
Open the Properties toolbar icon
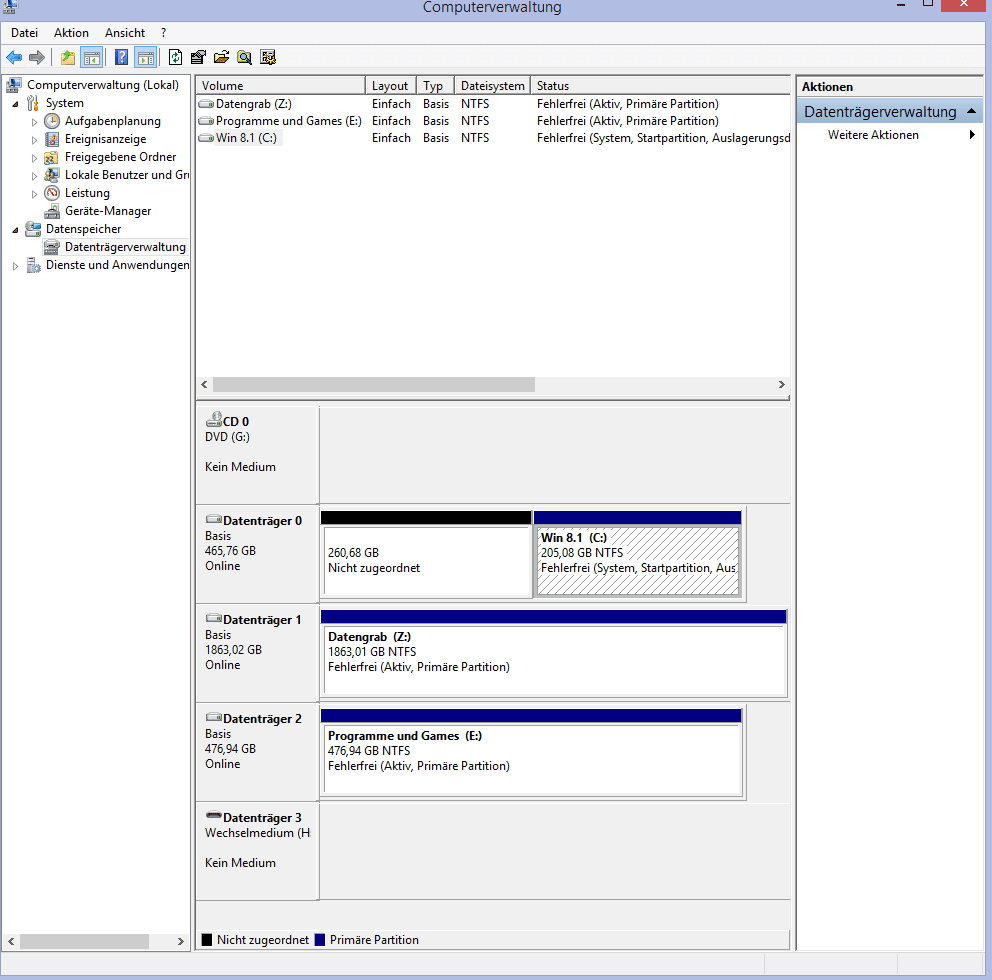click(198, 58)
